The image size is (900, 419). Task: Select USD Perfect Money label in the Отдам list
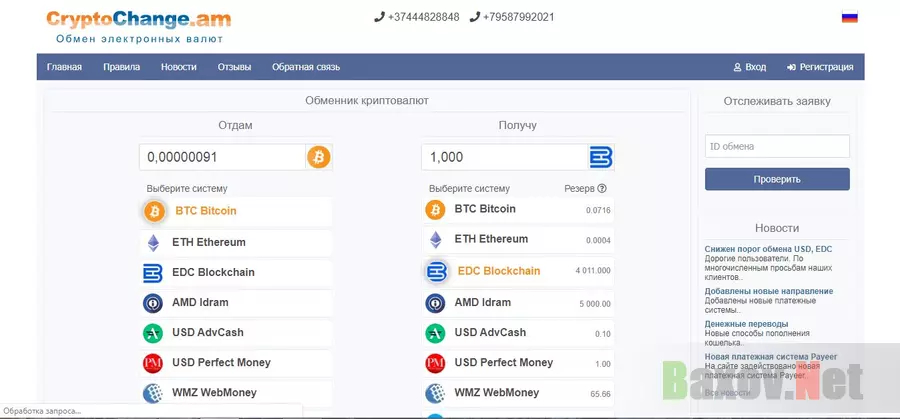pos(222,363)
